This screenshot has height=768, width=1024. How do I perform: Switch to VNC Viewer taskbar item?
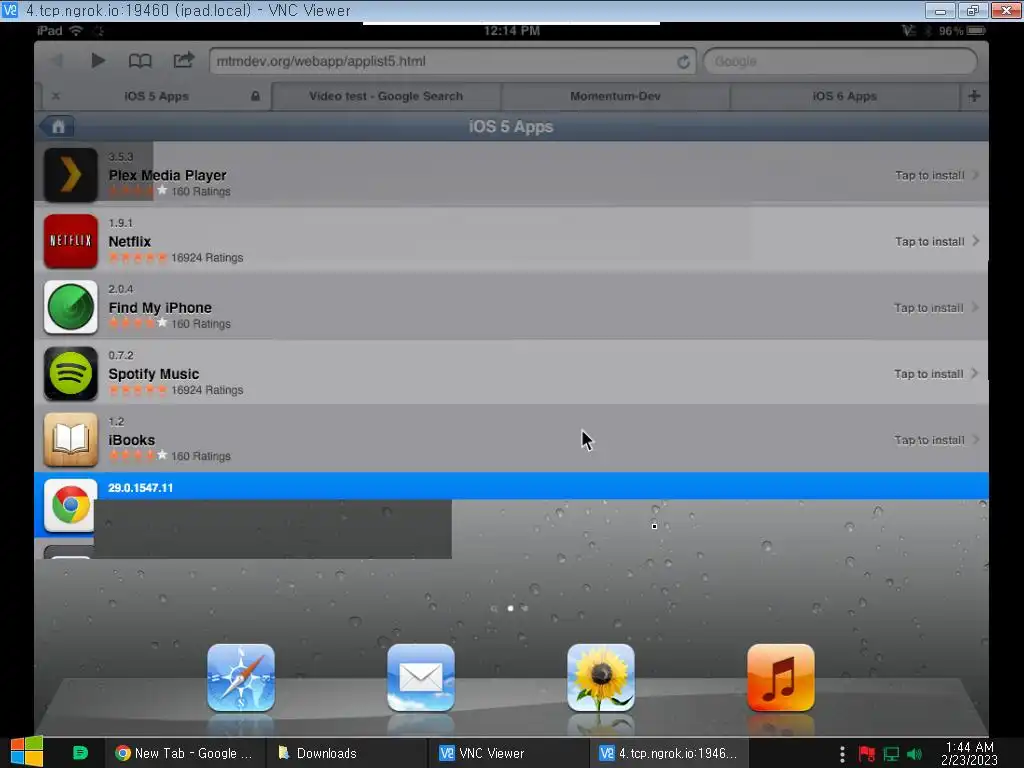(x=508, y=753)
